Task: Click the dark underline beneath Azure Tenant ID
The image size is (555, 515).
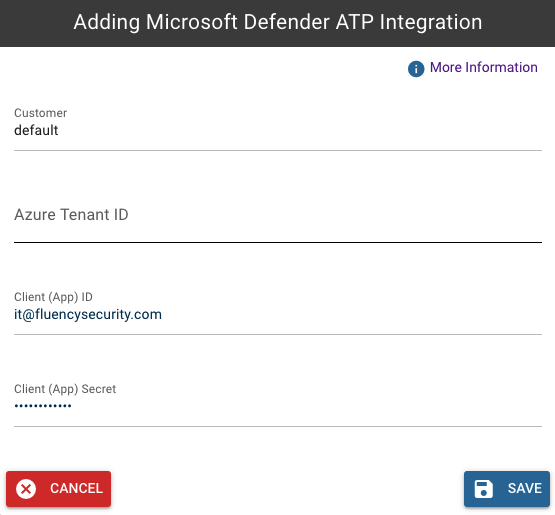Action: [278, 242]
